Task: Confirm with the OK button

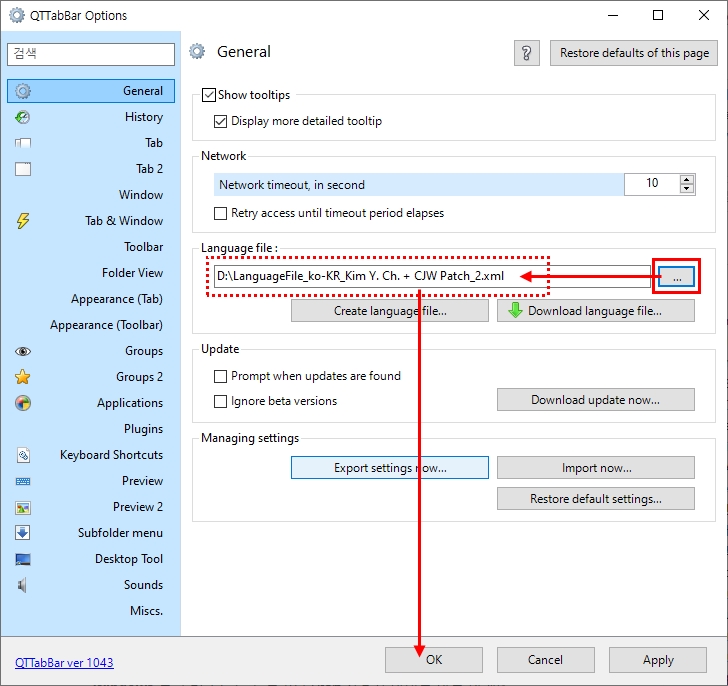Action: [434, 660]
